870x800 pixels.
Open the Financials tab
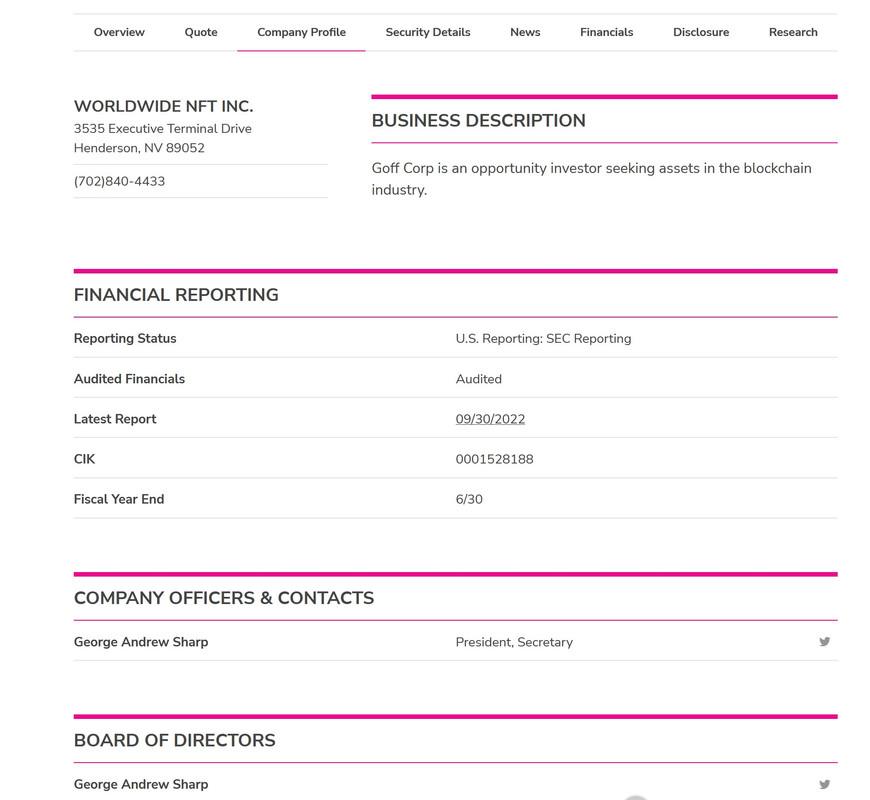(606, 32)
